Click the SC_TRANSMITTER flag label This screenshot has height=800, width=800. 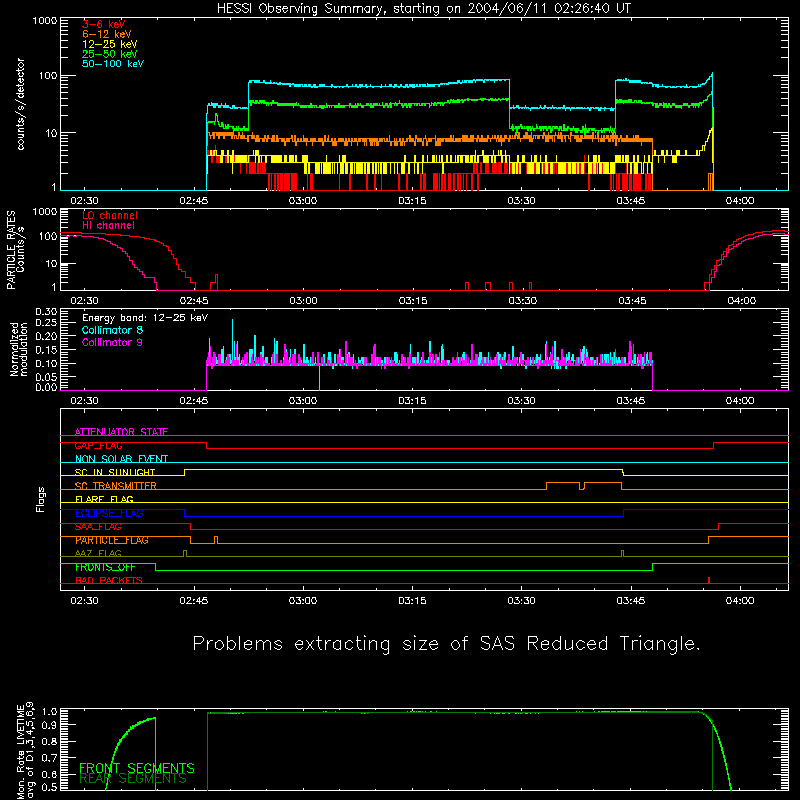click(x=115, y=486)
